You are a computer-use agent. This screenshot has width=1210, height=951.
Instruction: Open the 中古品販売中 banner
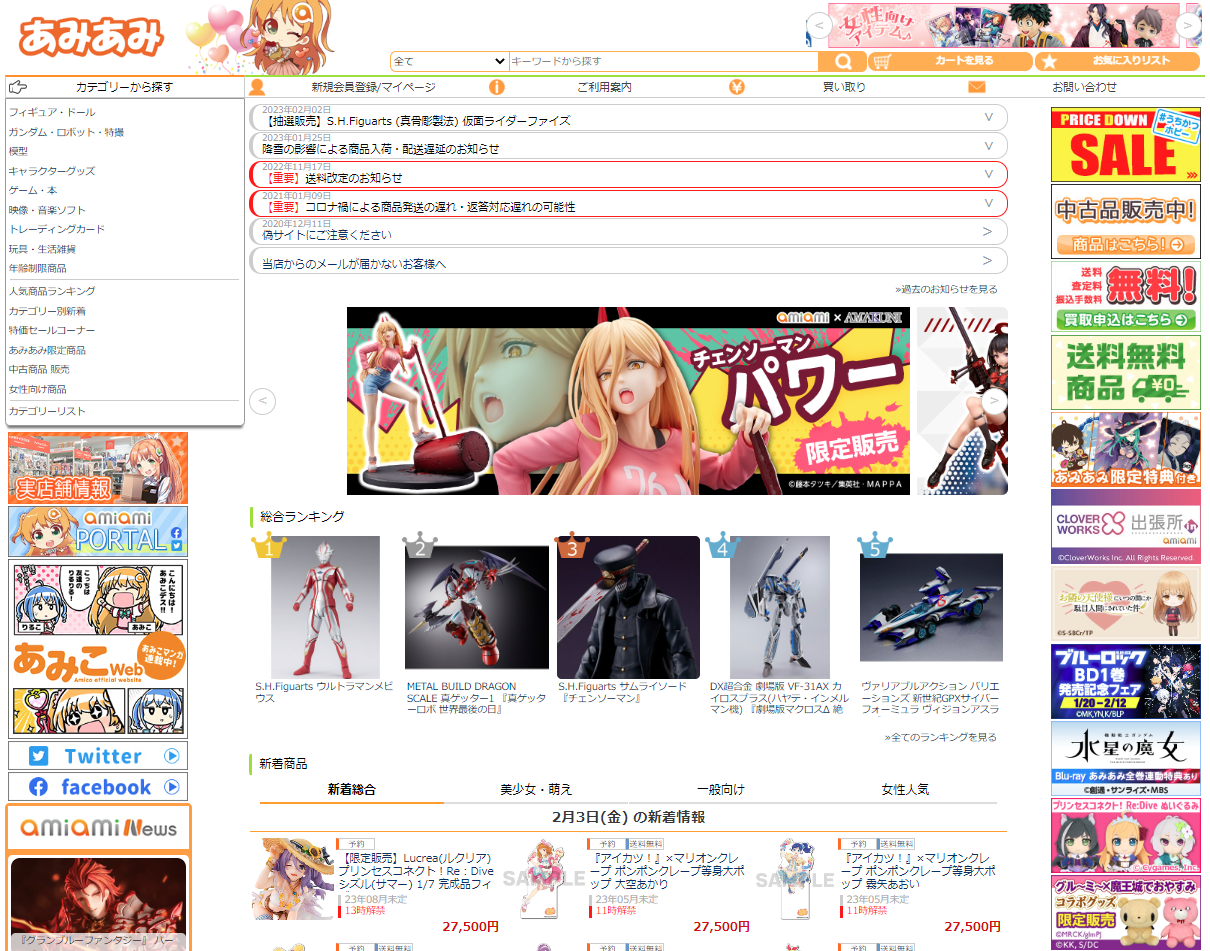pos(1126,221)
